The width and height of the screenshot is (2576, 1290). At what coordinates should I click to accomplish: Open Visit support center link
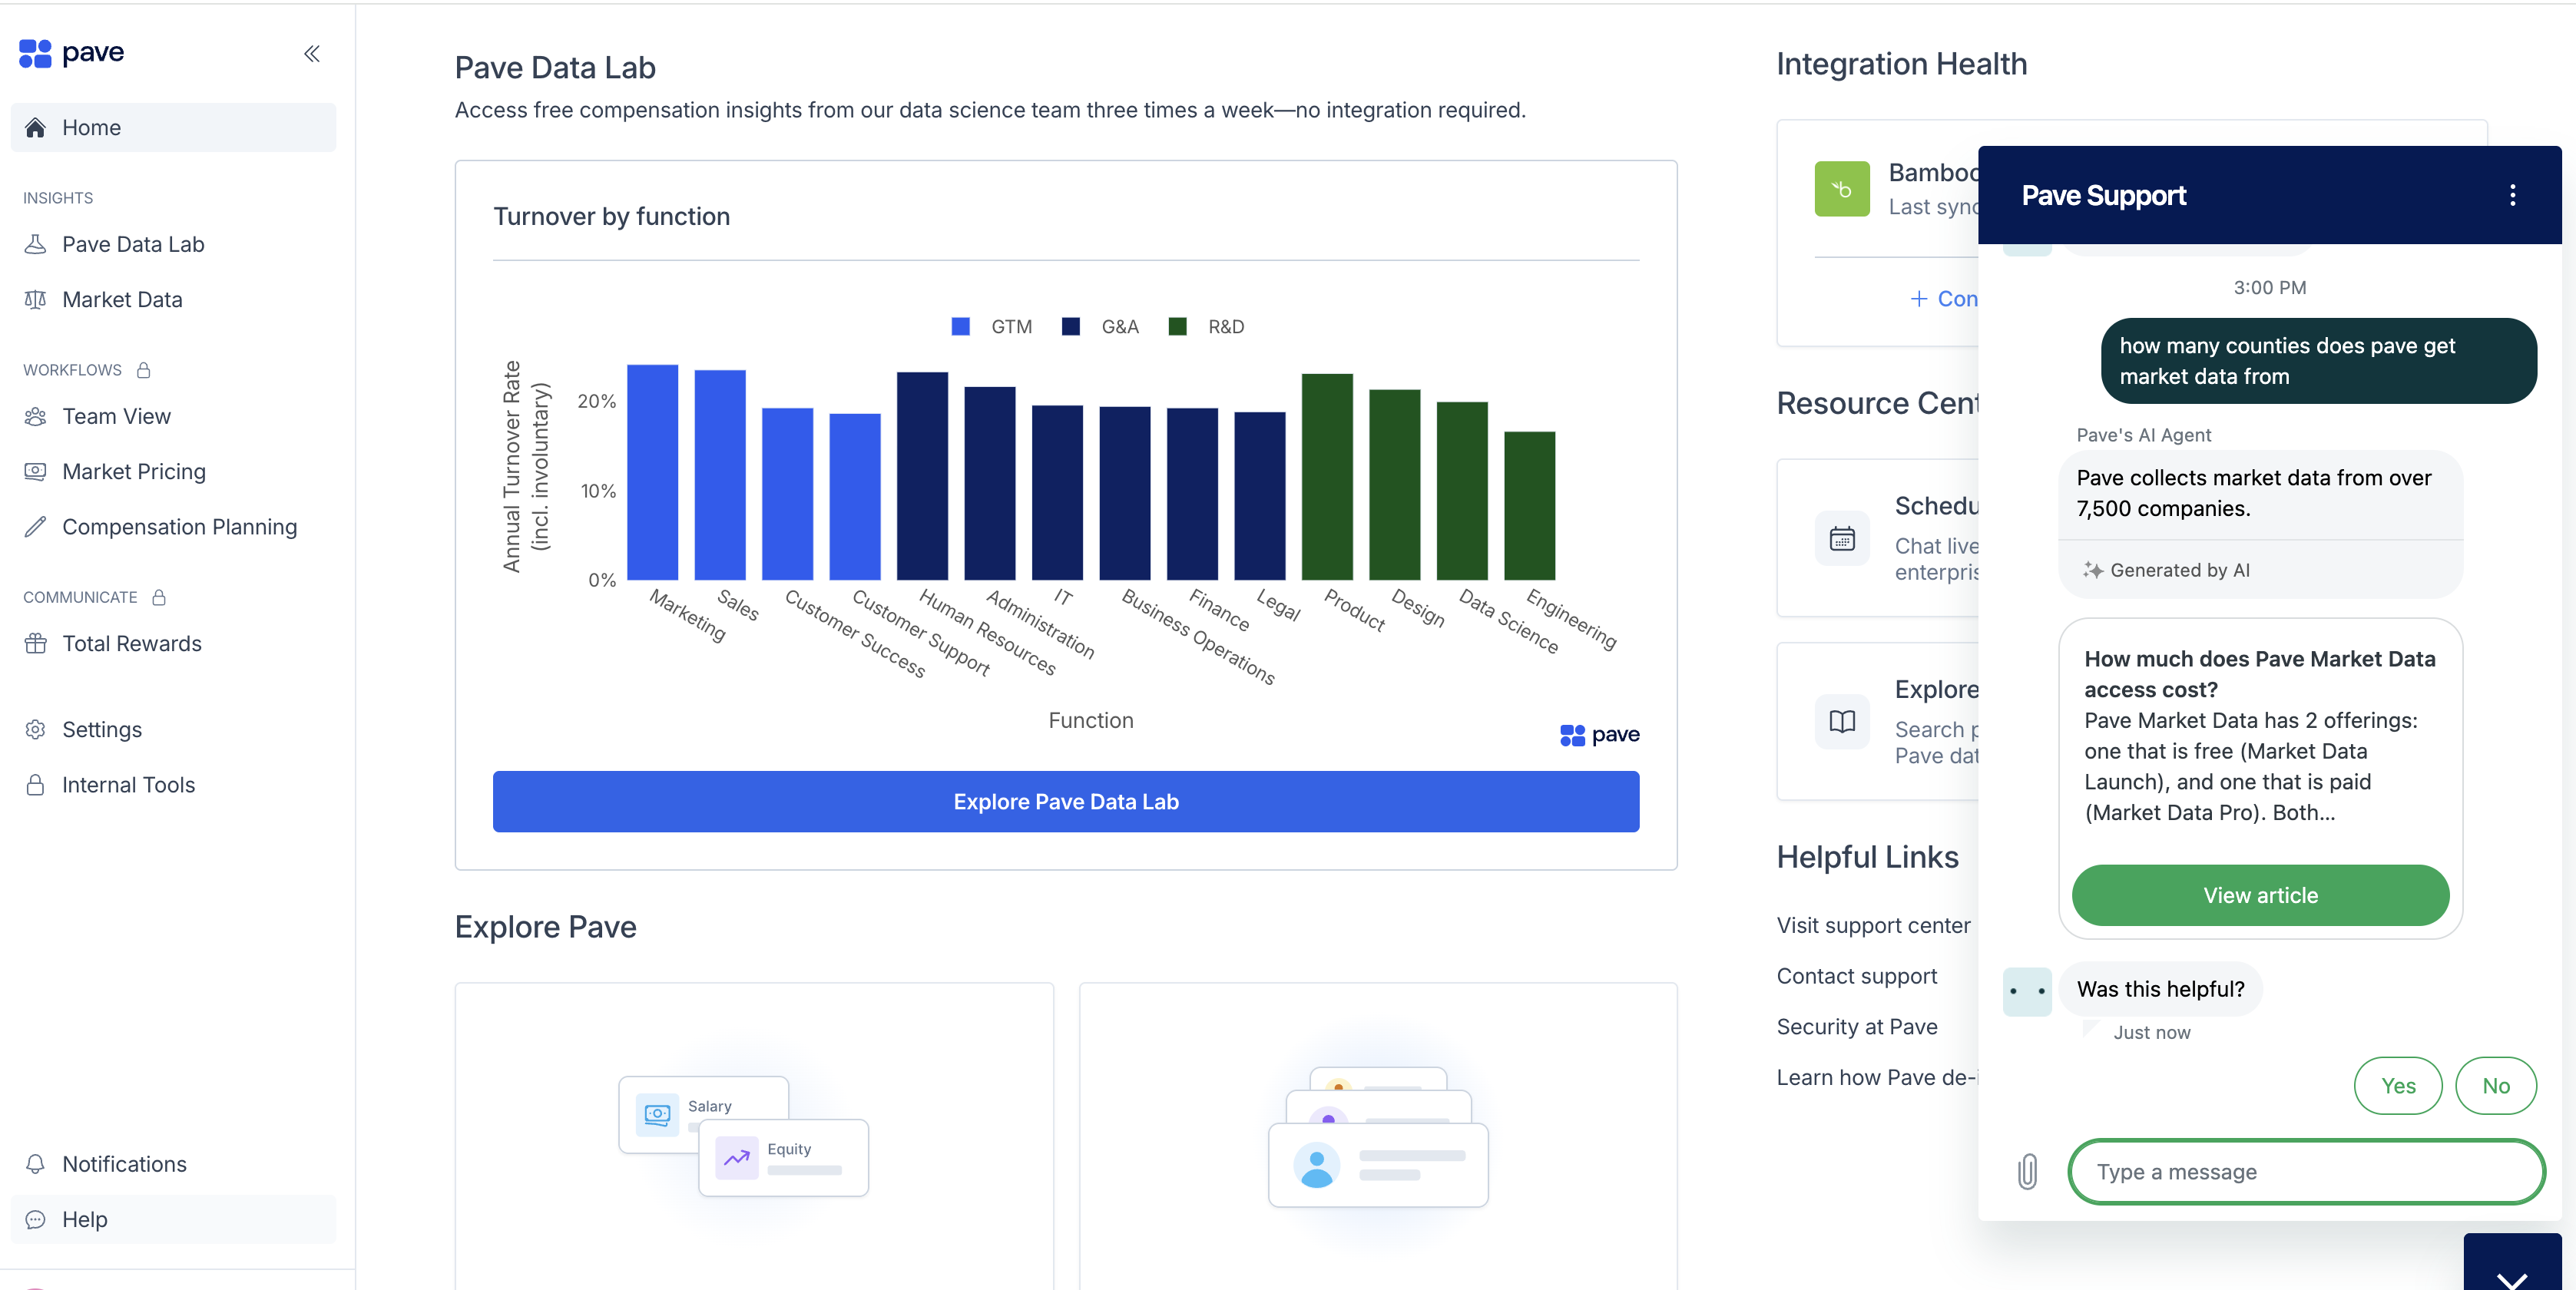[1873, 926]
